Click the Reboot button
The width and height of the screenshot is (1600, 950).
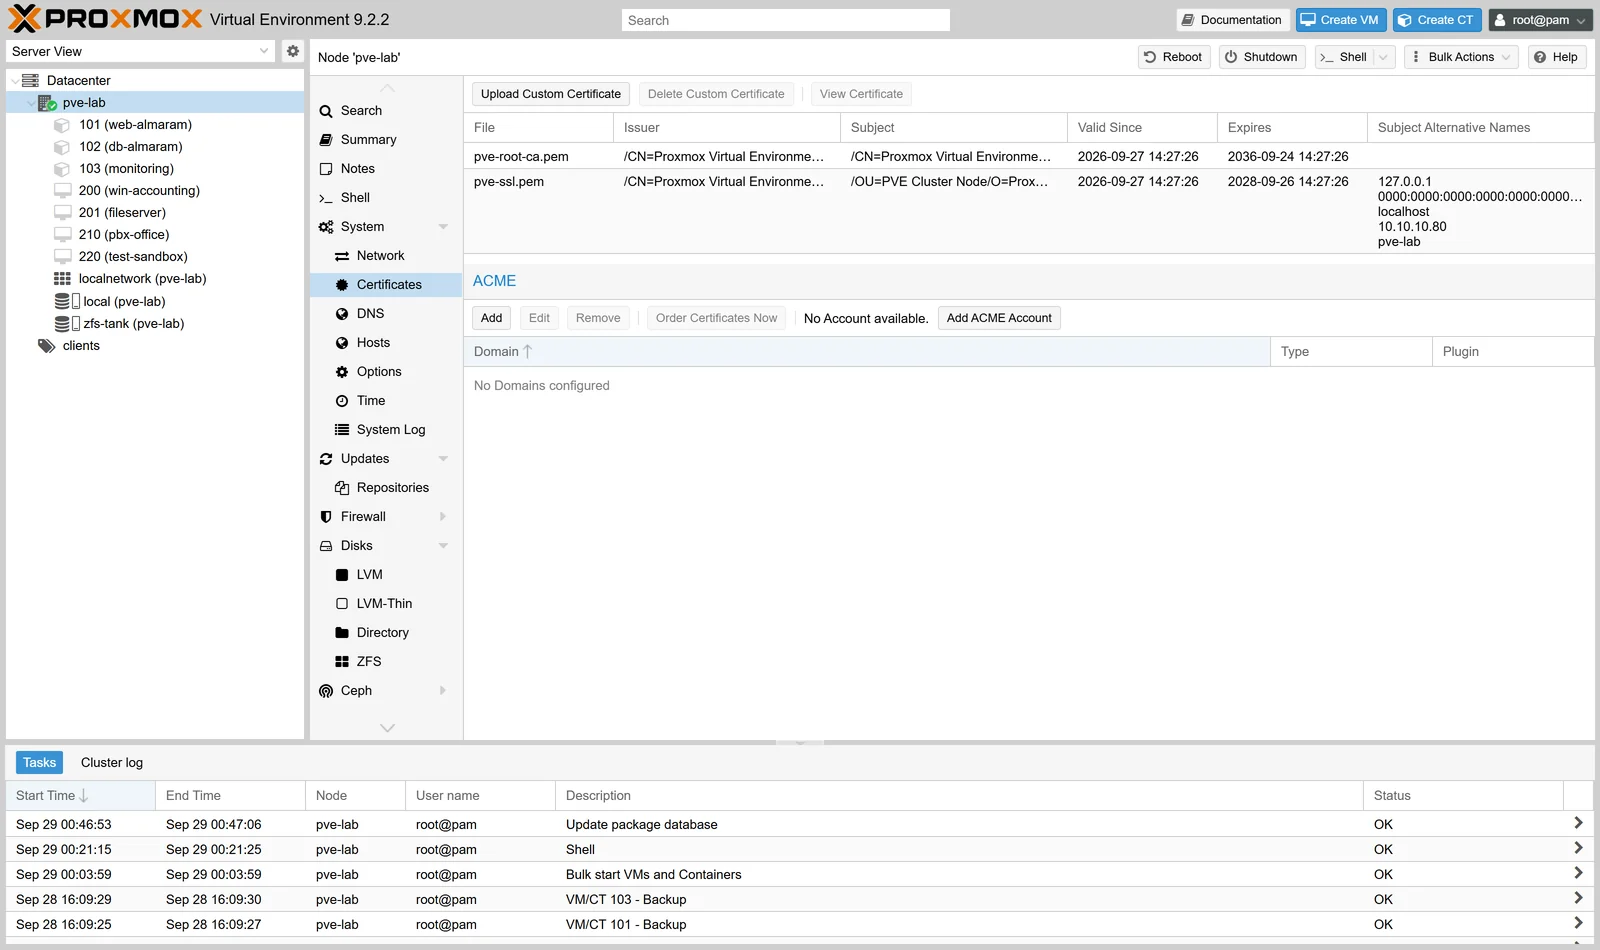(x=1174, y=57)
